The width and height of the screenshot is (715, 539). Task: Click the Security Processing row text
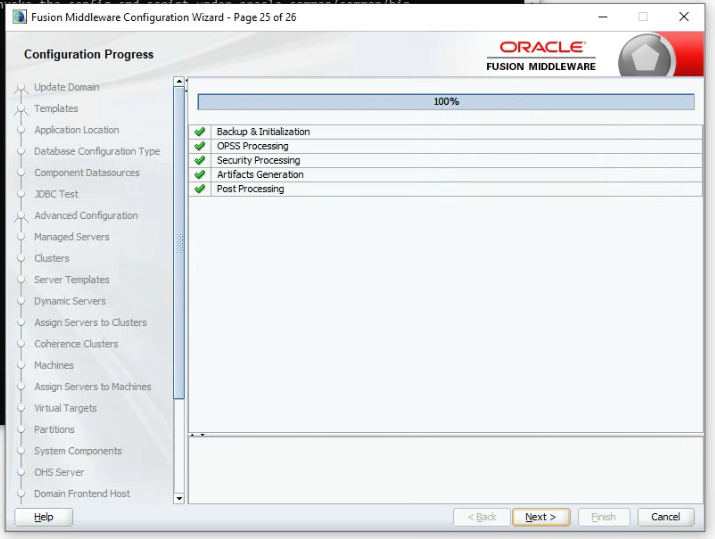click(258, 161)
